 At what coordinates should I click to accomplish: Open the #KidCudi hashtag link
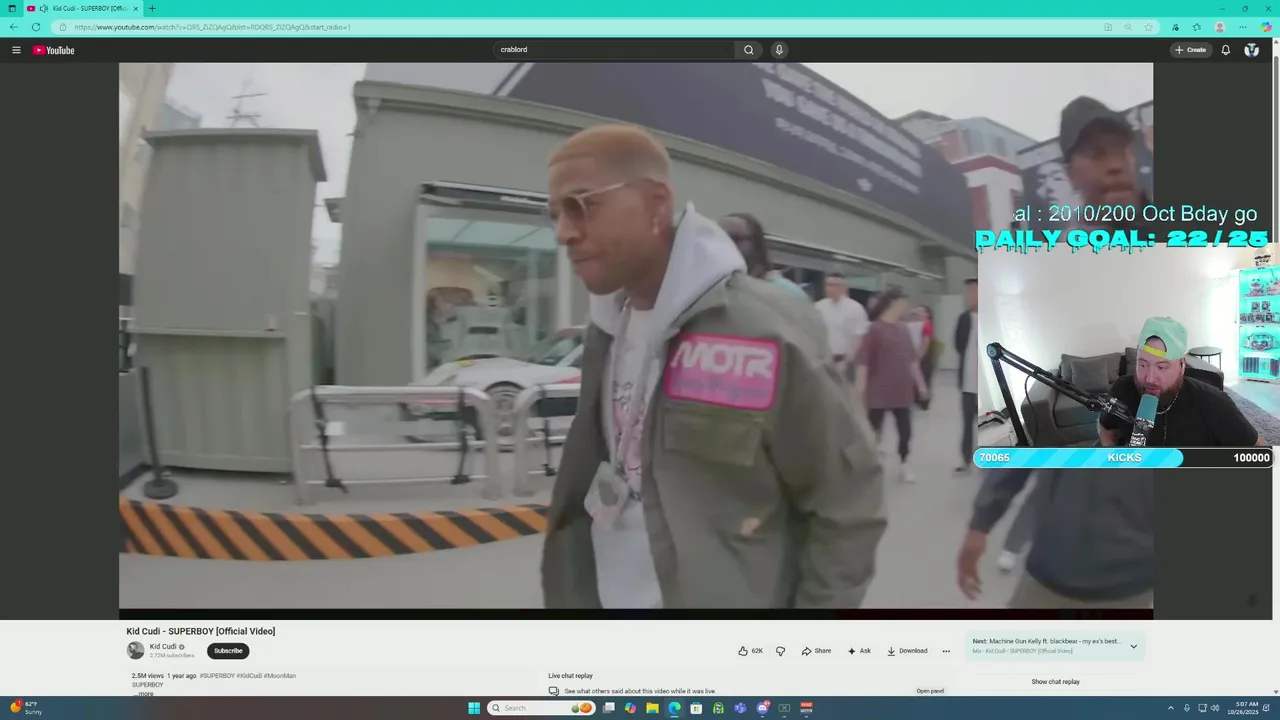tap(249, 676)
